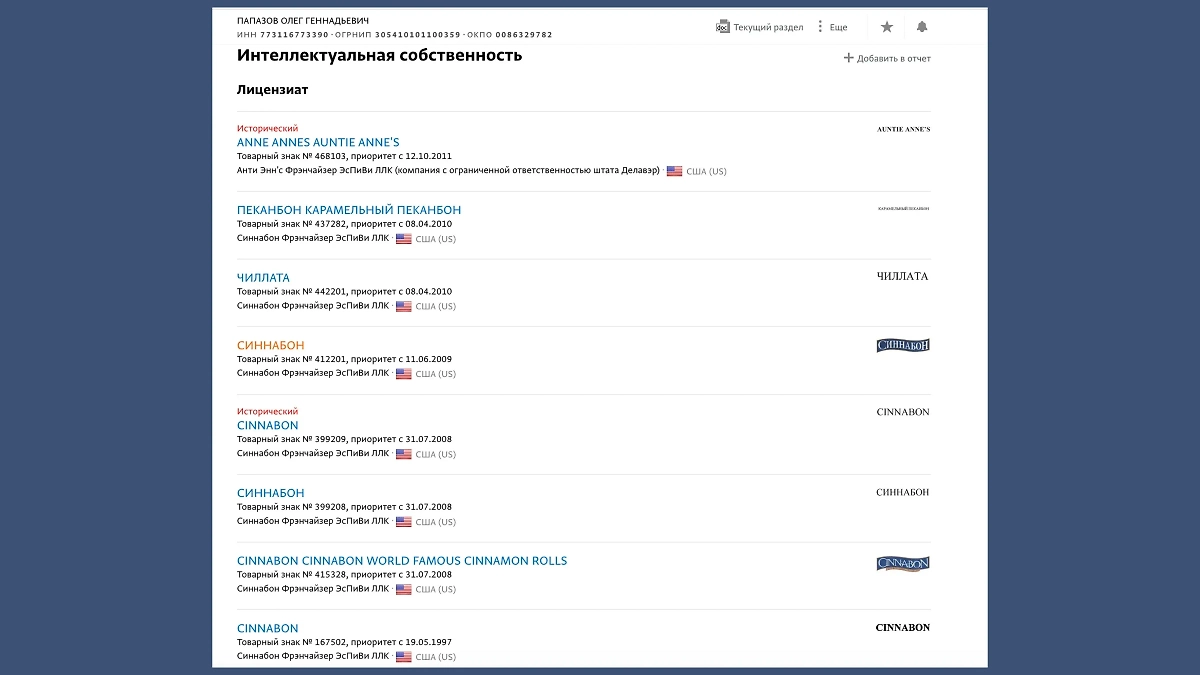Open the orange СИННАБОН trademark № 412201
Screen dimensions: 1200x675
click(x=270, y=344)
